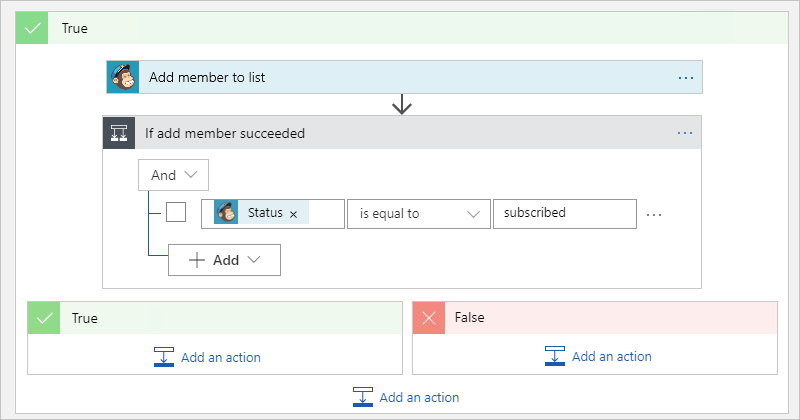The image size is (800, 420).
Task: Open the 'is equal to' operator dropdown
Action: tap(419, 214)
